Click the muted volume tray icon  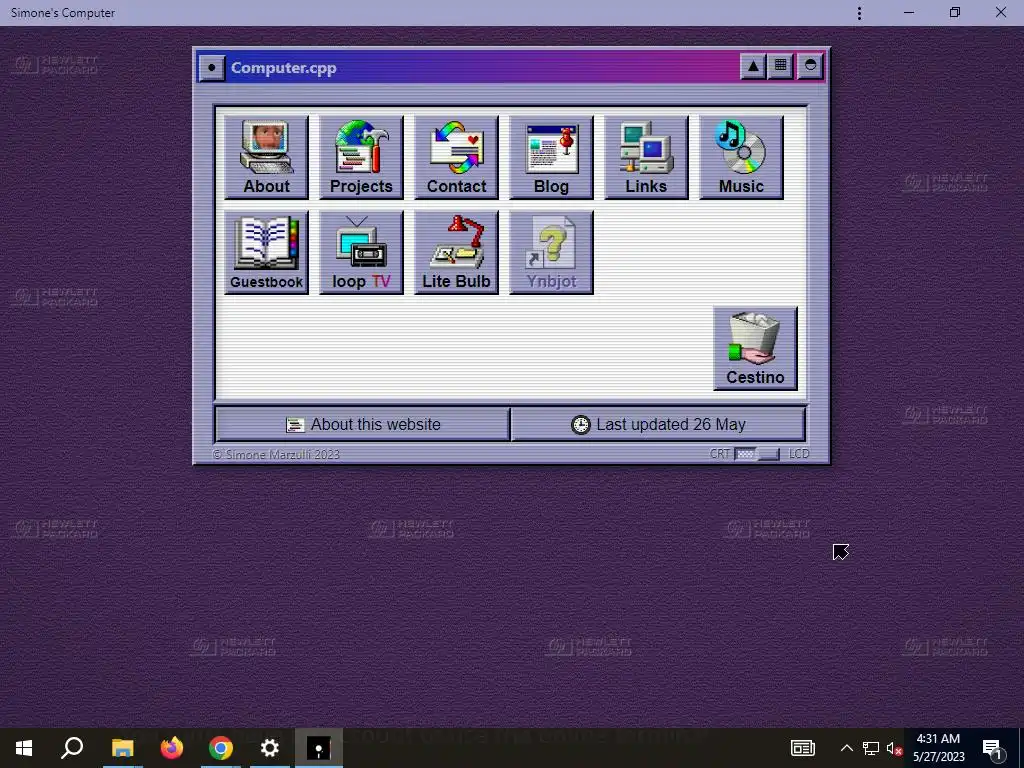point(894,748)
